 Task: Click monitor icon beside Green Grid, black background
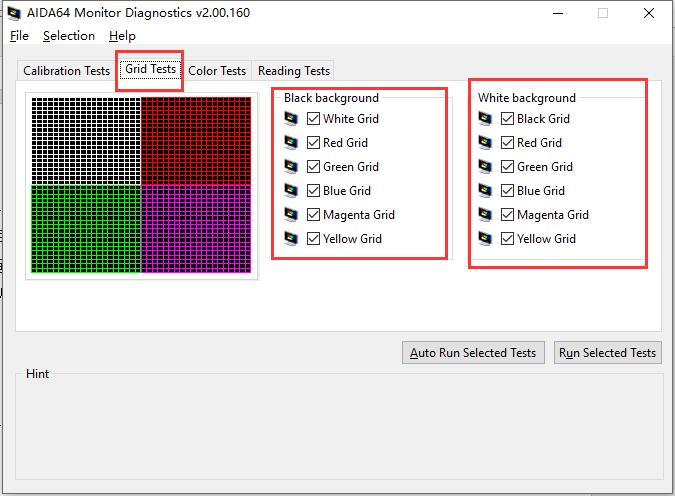tap(292, 167)
